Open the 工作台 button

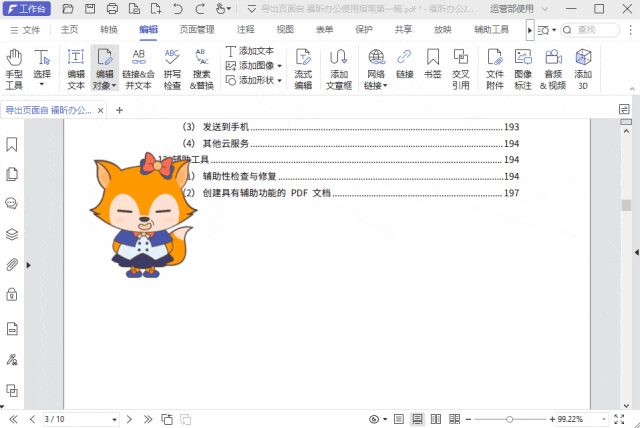point(27,9)
